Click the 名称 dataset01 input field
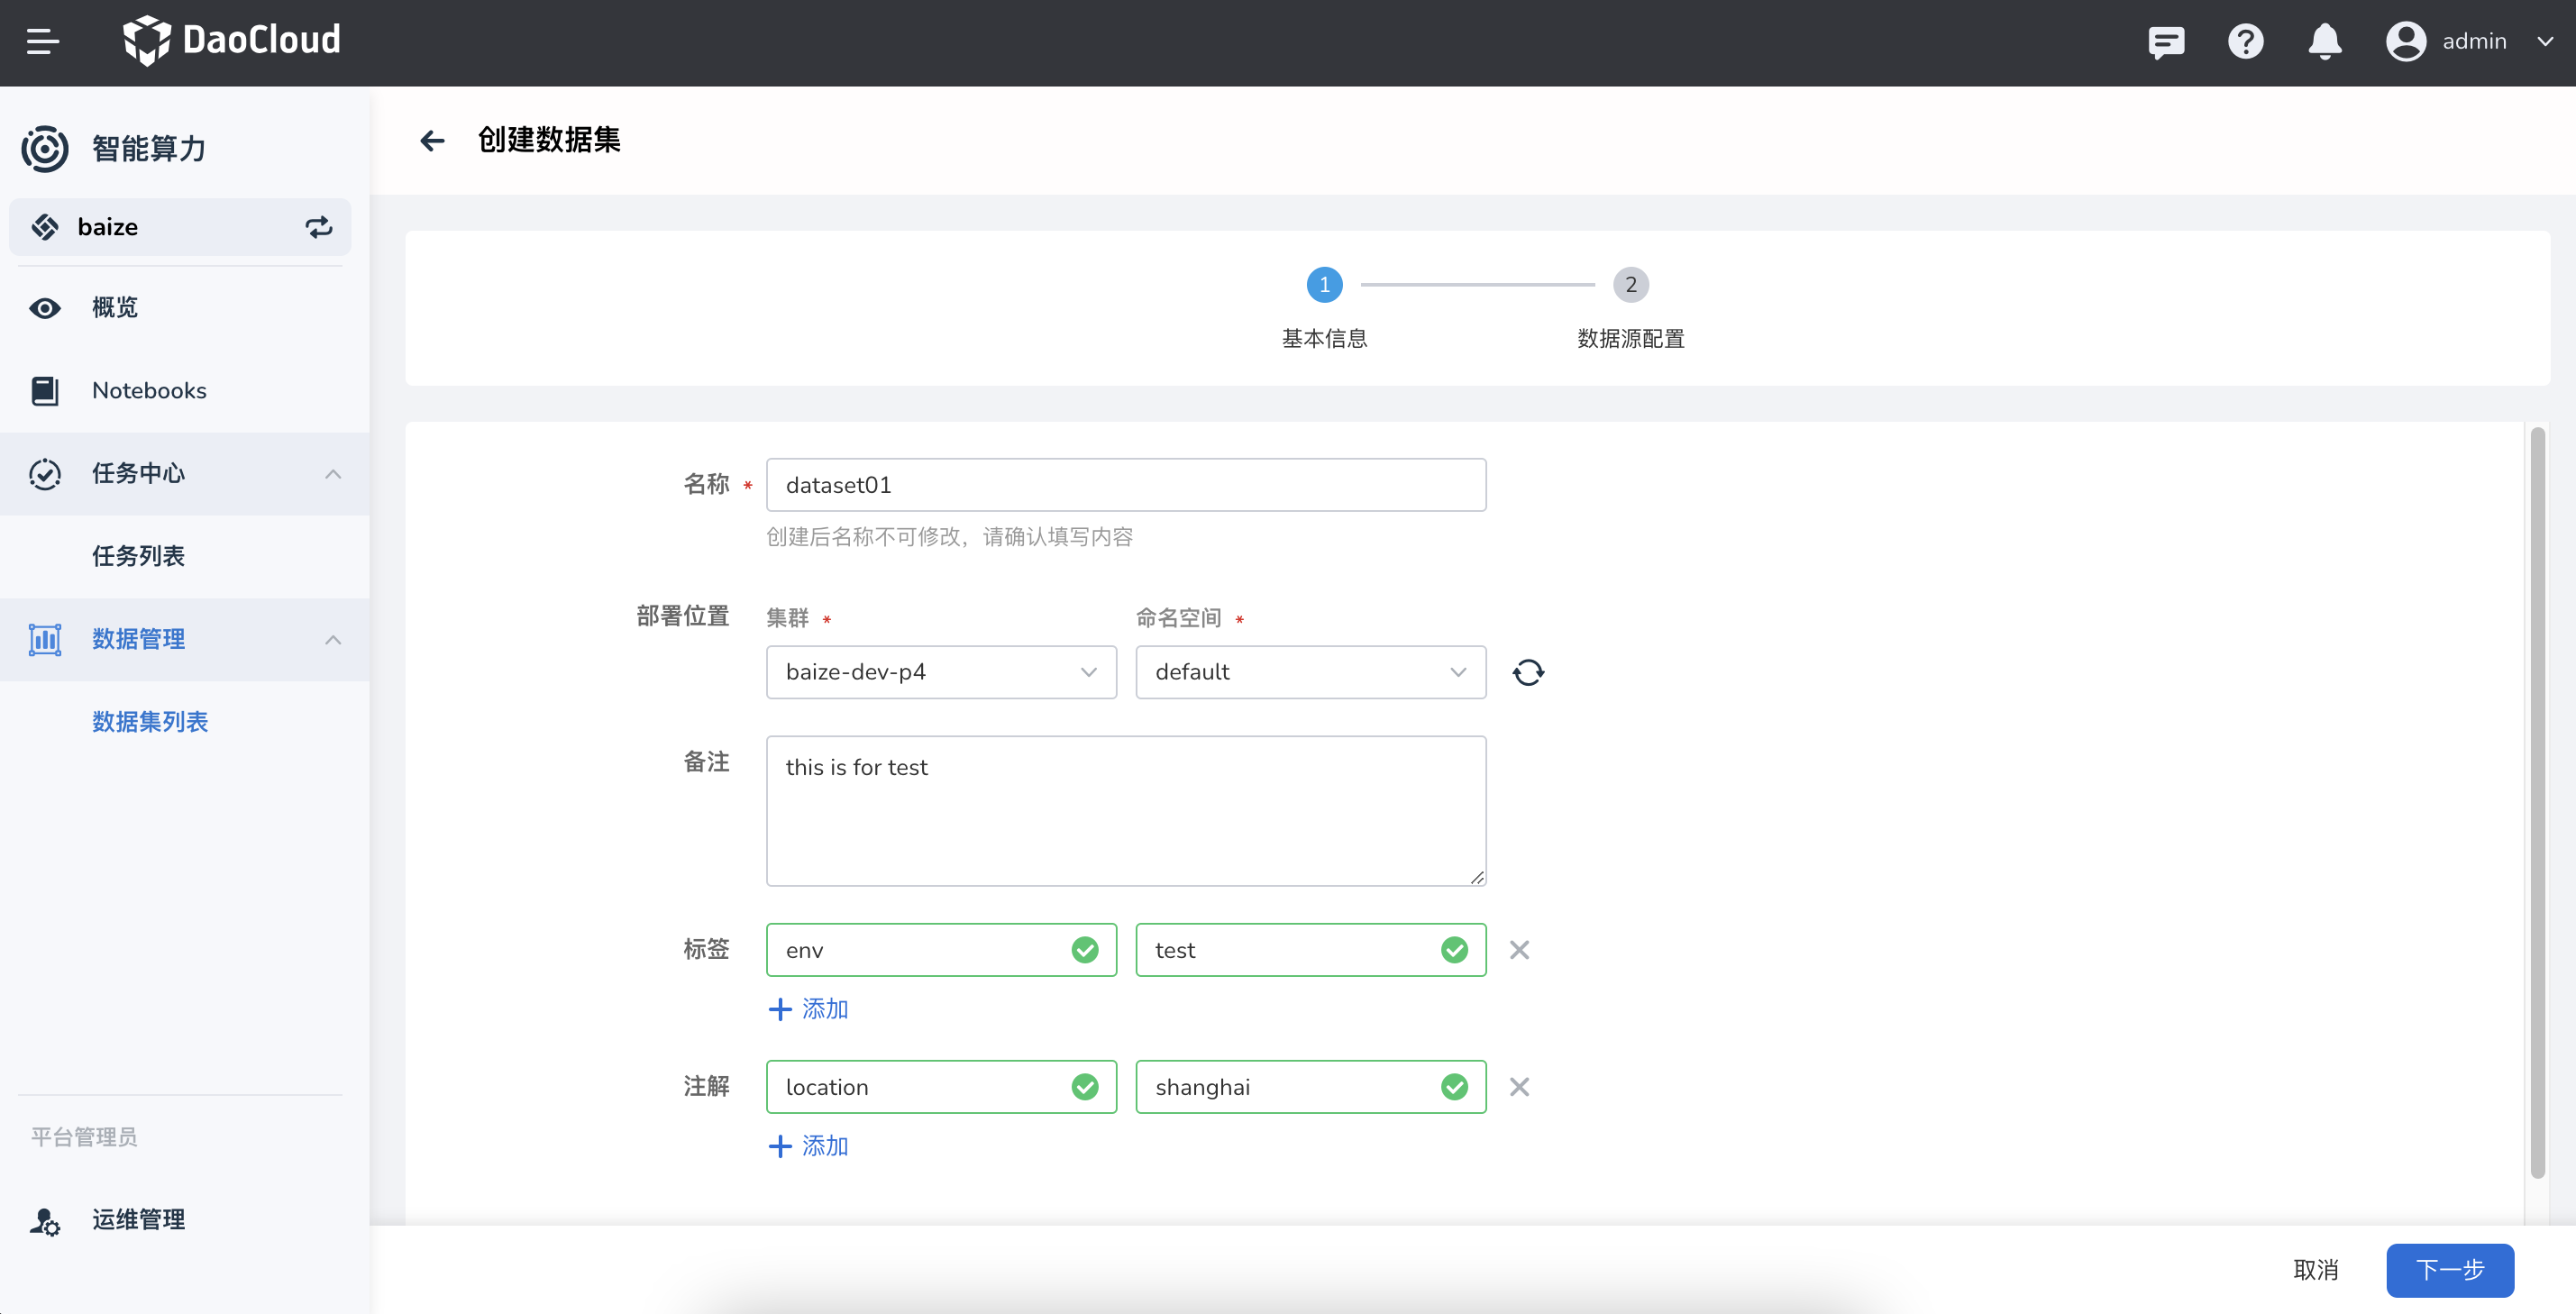Screen dimensions: 2576x1314 (1125, 485)
